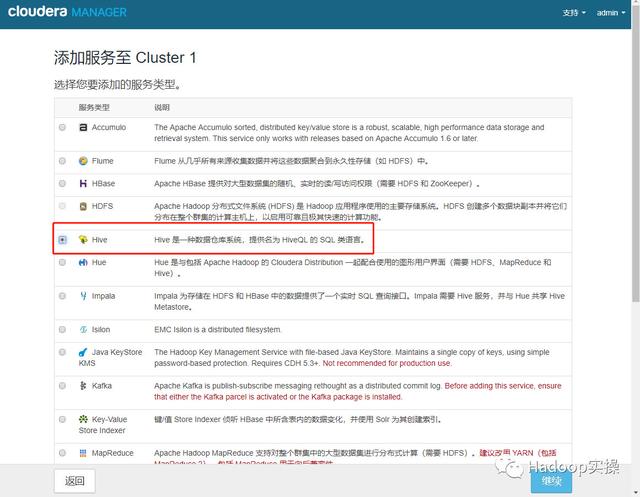The image size is (640, 497).
Task: Click the Key-Value Store Indexer icon
Action: point(83,419)
